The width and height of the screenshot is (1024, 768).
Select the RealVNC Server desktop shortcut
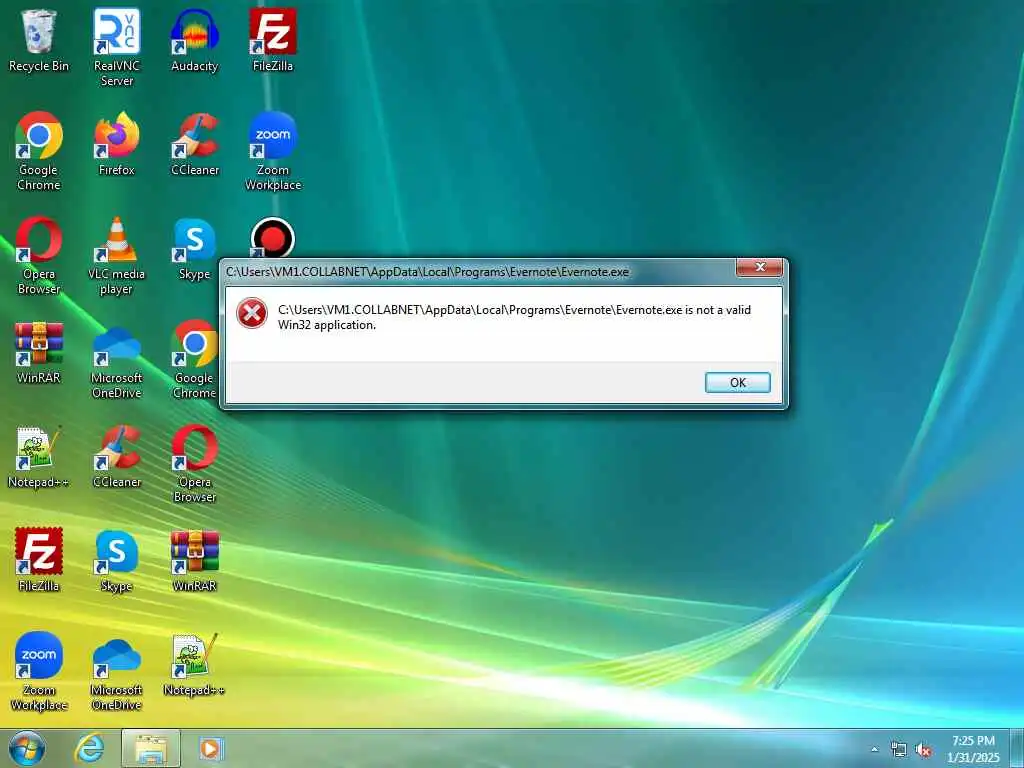pos(117,48)
